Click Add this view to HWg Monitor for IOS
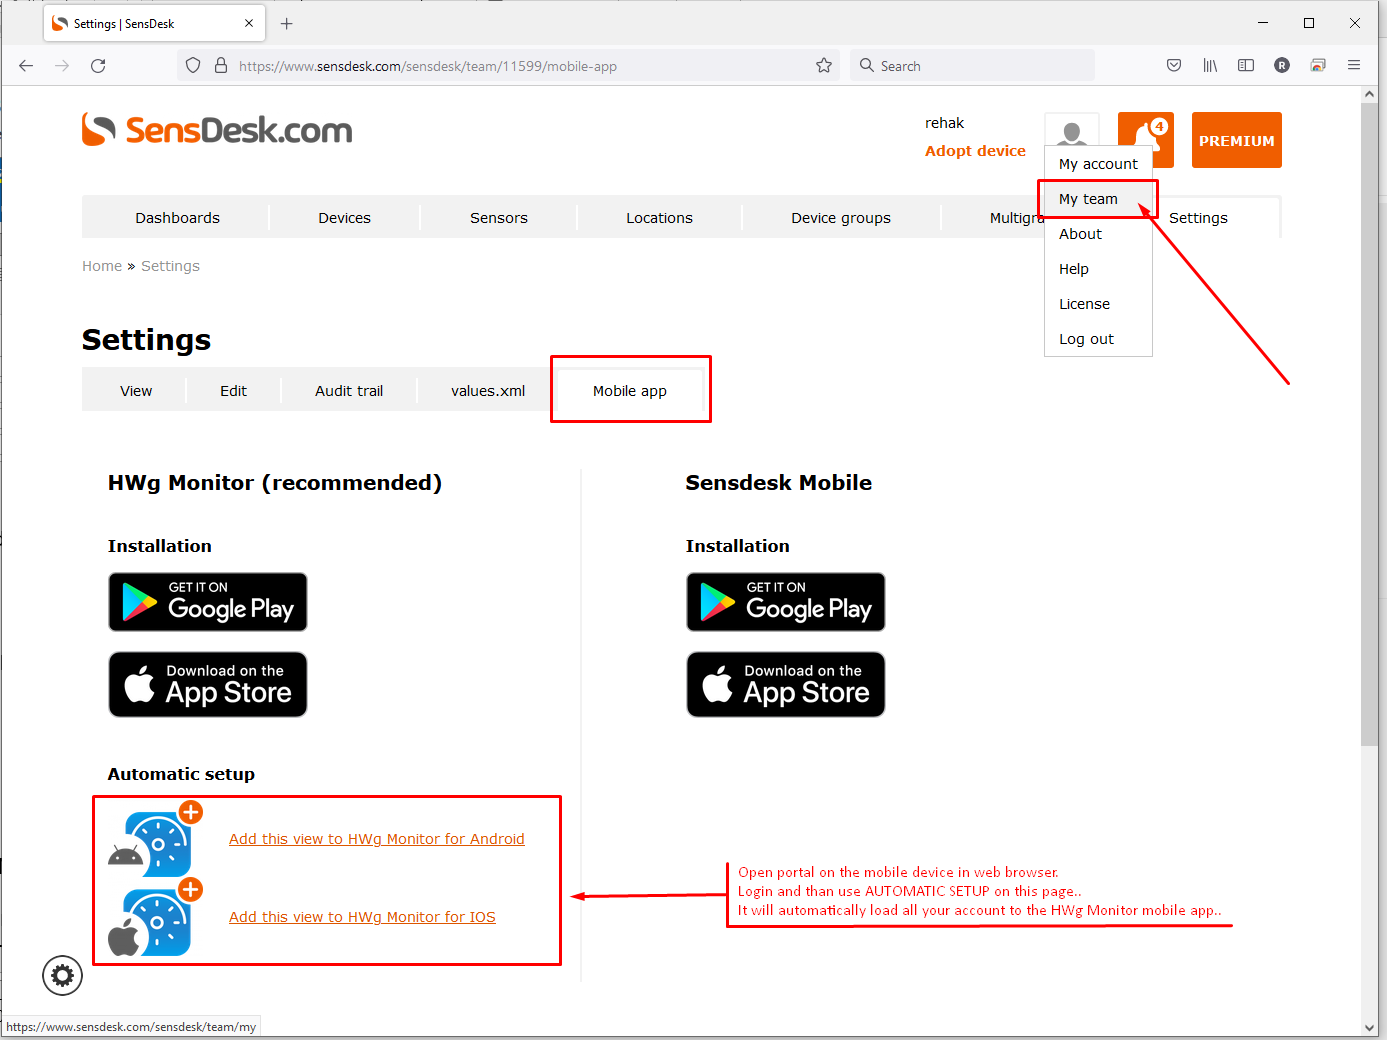Screen dimensions: 1387x1040 [x=362, y=917]
